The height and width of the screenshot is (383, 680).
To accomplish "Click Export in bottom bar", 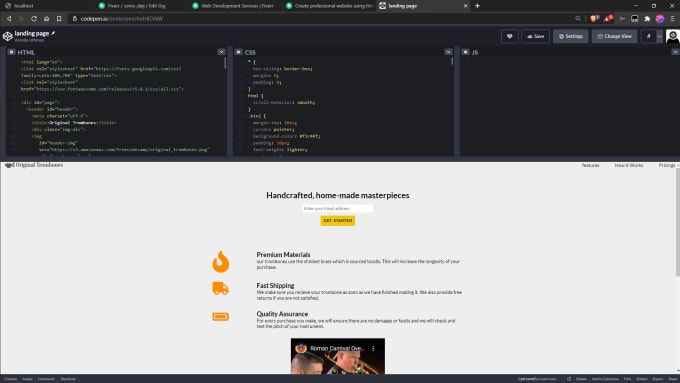I will pos(658,379).
